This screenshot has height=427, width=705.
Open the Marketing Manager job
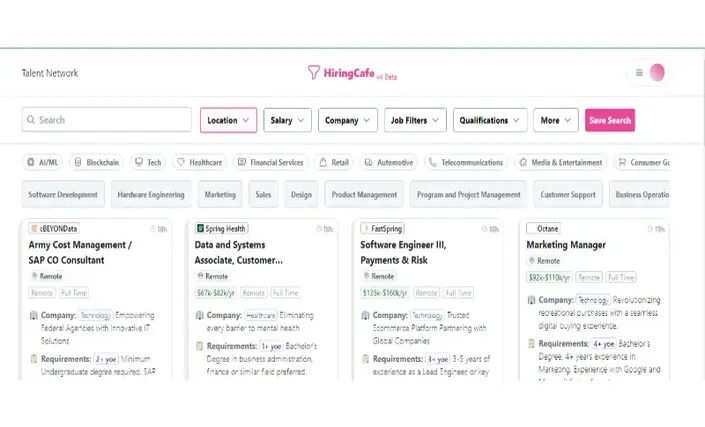(x=566, y=245)
